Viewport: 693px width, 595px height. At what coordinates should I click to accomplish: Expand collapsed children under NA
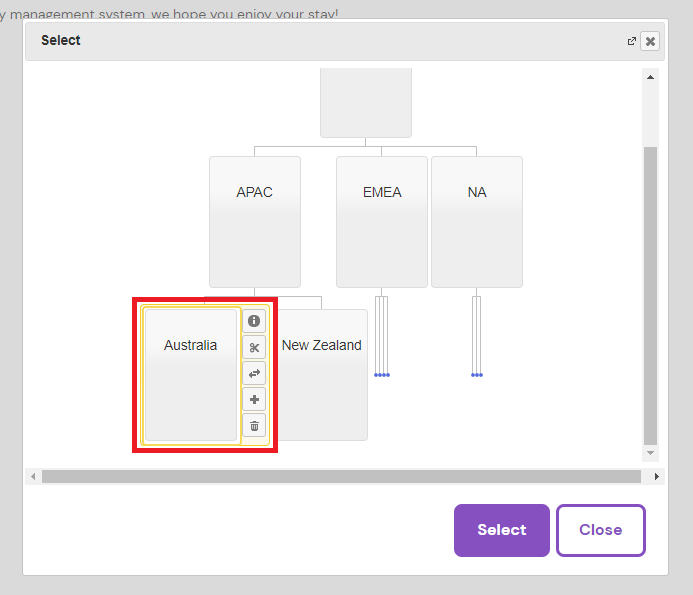[x=476, y=375]
